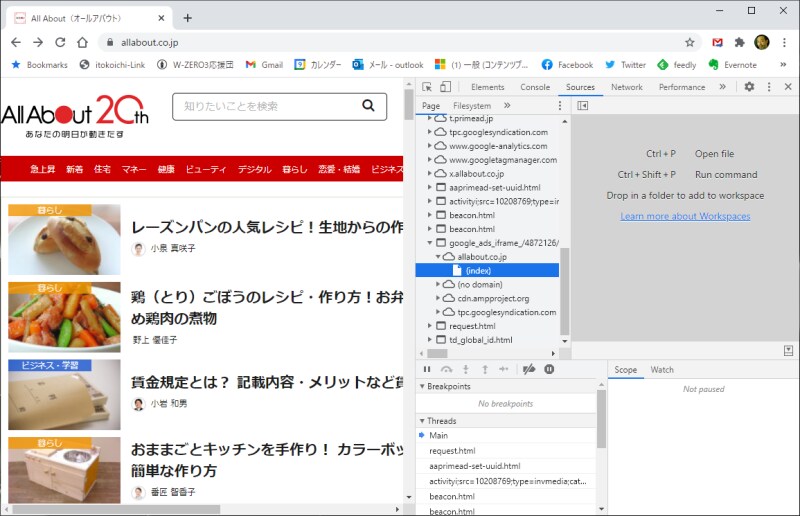Reload the page with refresh icon

60,42
